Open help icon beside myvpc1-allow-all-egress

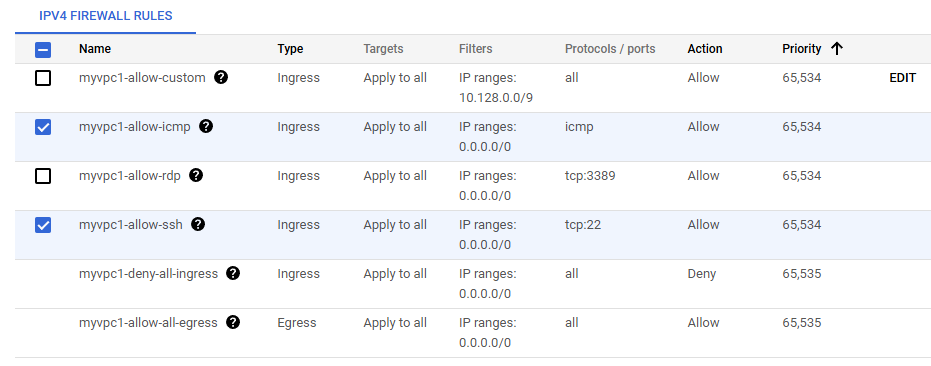[233, 322]
